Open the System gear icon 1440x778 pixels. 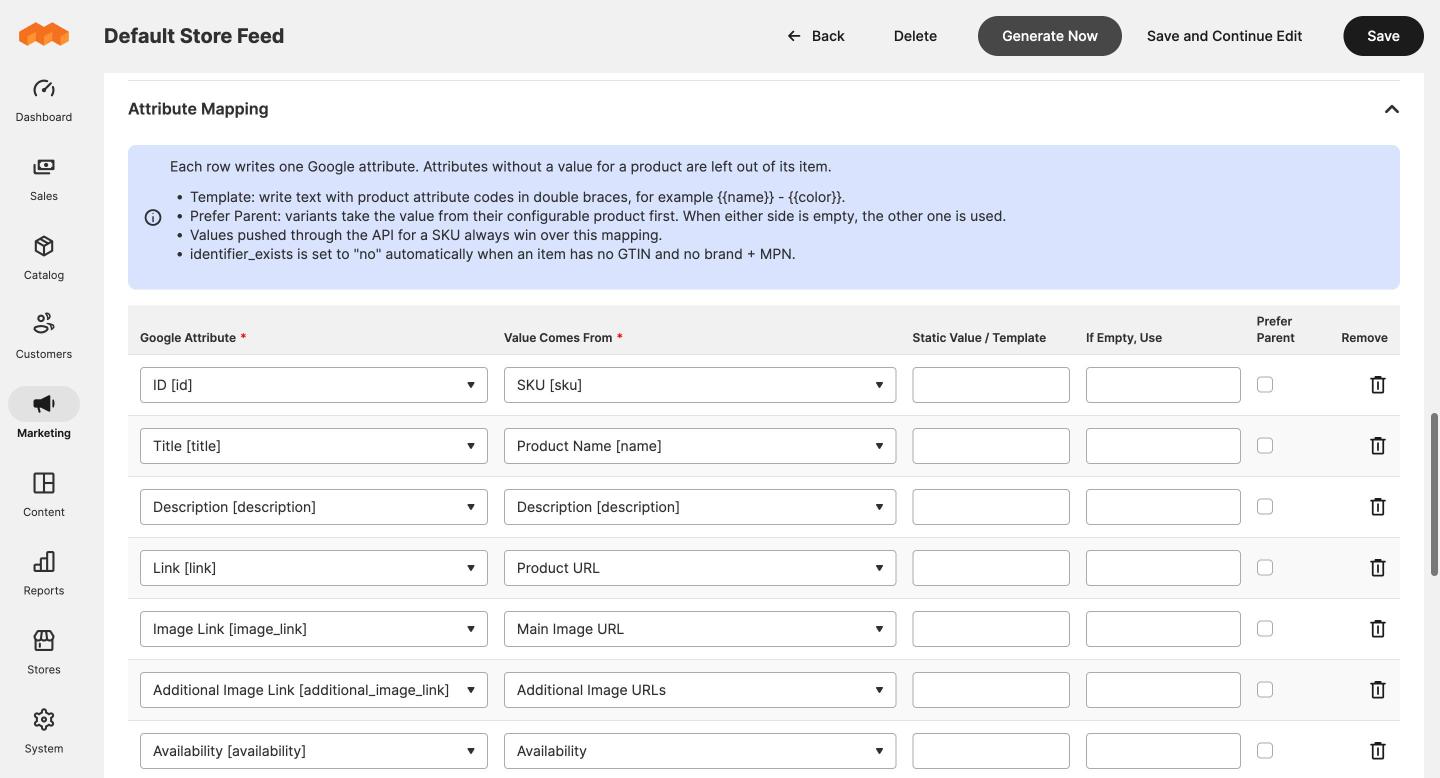(44, 719)
